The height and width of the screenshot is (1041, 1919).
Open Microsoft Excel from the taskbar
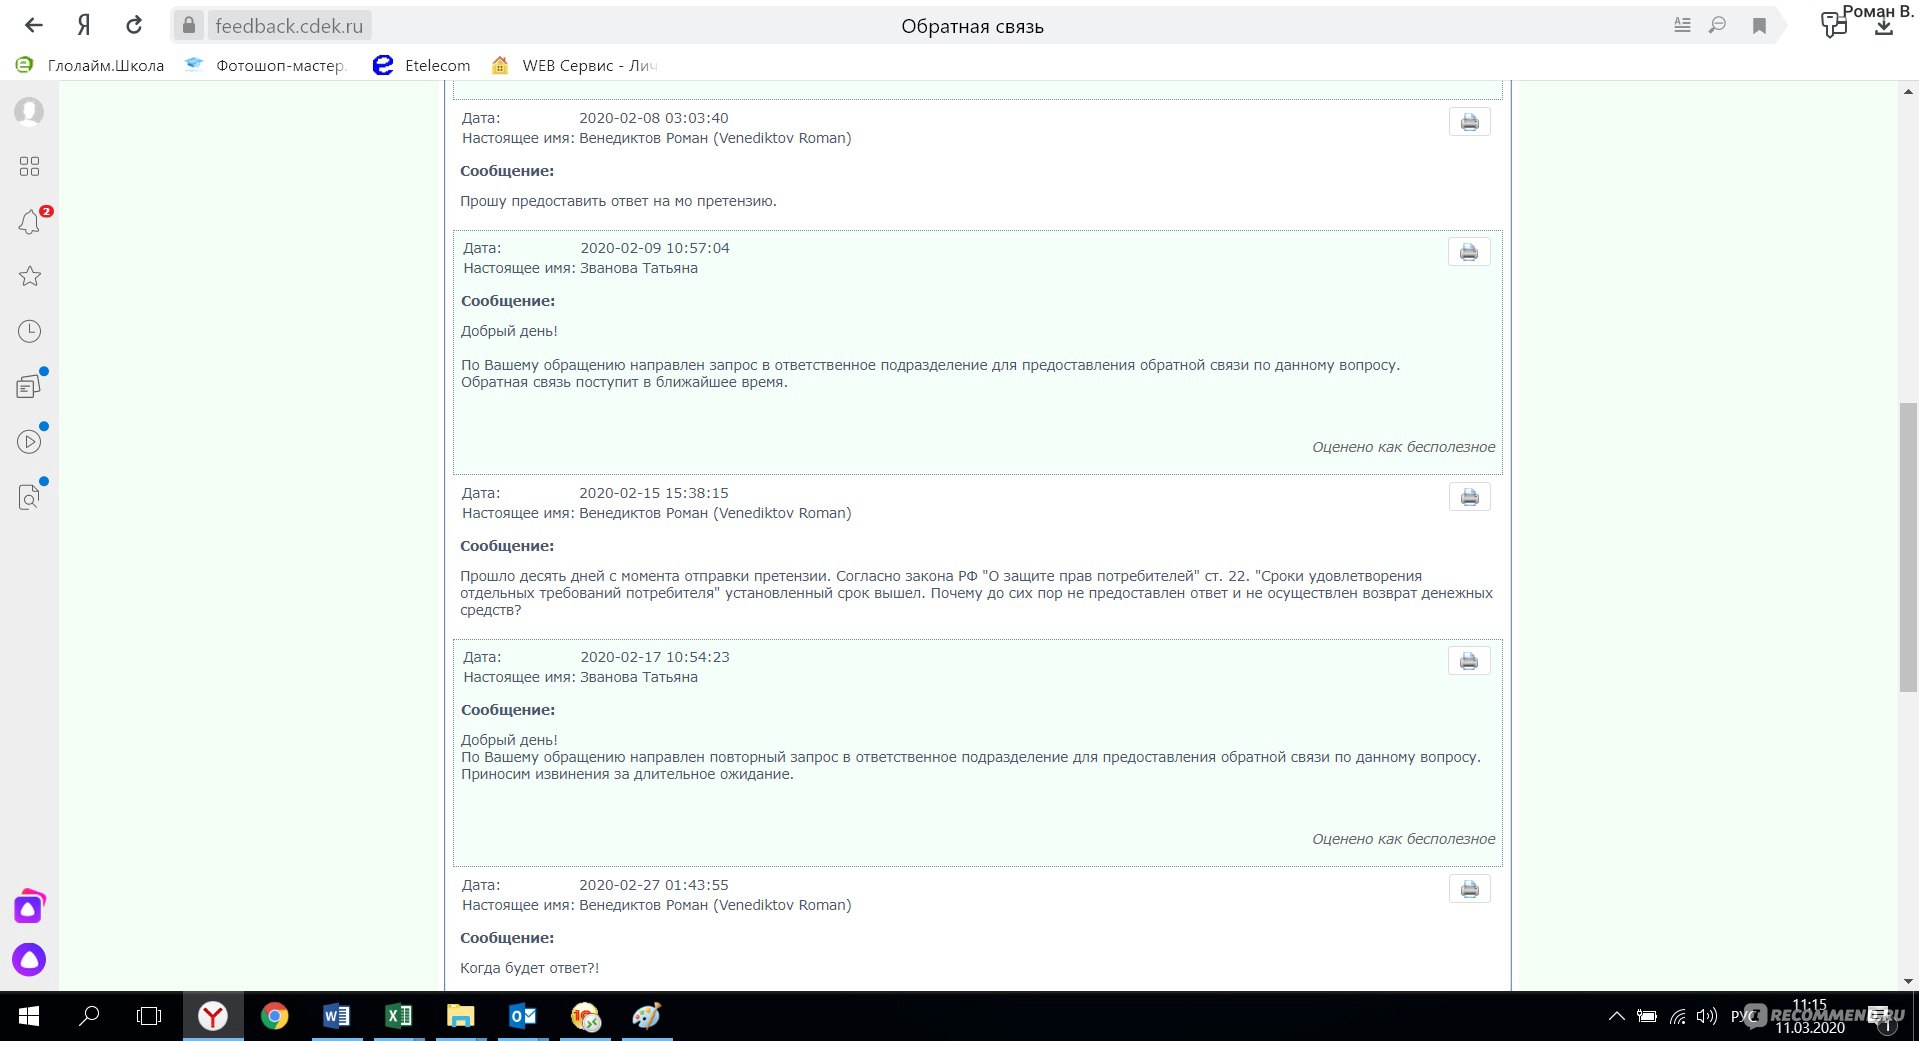tap(398, 1016)
